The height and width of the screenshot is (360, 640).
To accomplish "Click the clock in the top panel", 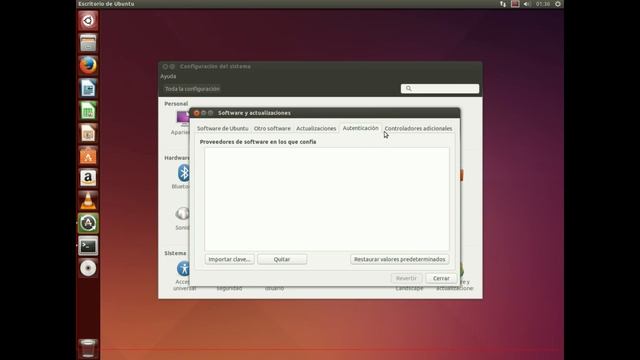I will click(x=543, y=4).
